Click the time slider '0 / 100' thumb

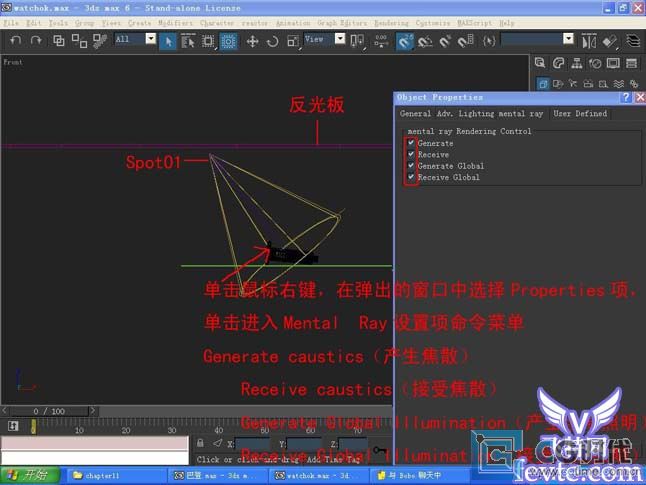[x=49, y=411]
